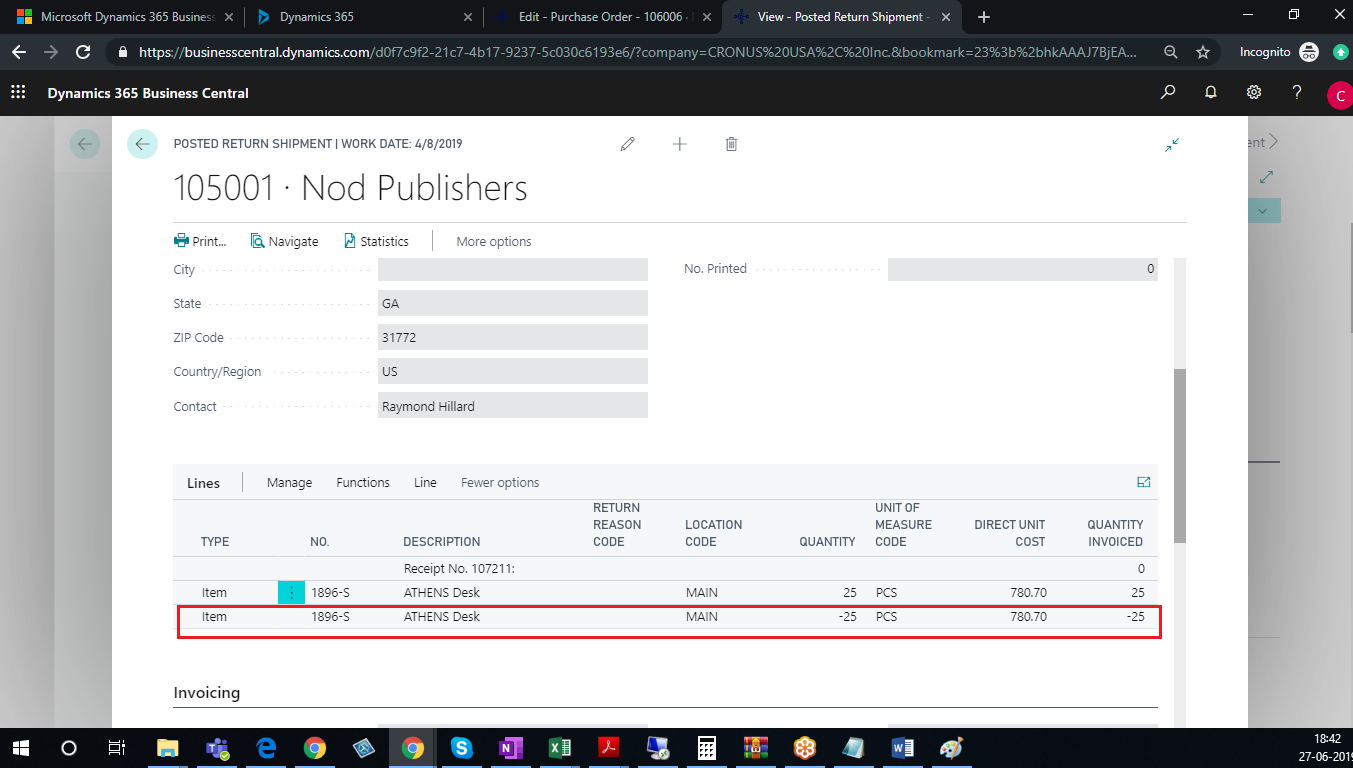Screen dimensions: 1353x768
Task: Open Microsoft Teams from the taskbar
Action: coord(217,748)
